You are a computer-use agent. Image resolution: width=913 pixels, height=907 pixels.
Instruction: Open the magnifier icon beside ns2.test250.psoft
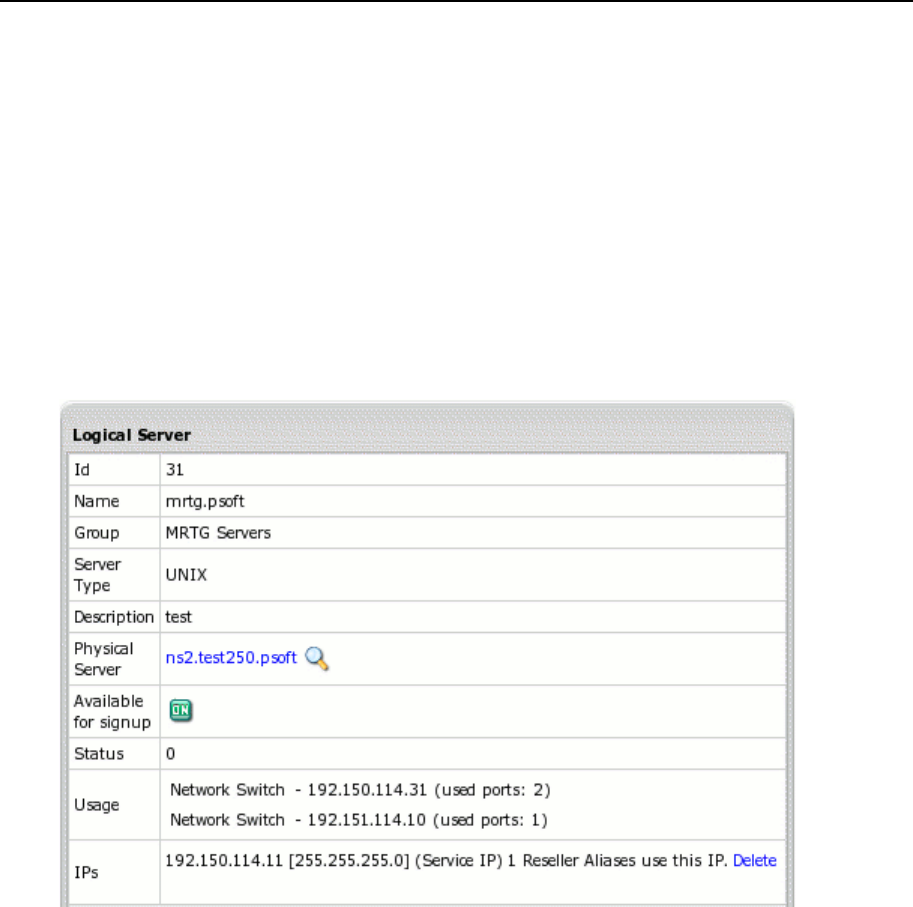pyautogui.click(x=317, y=658)
